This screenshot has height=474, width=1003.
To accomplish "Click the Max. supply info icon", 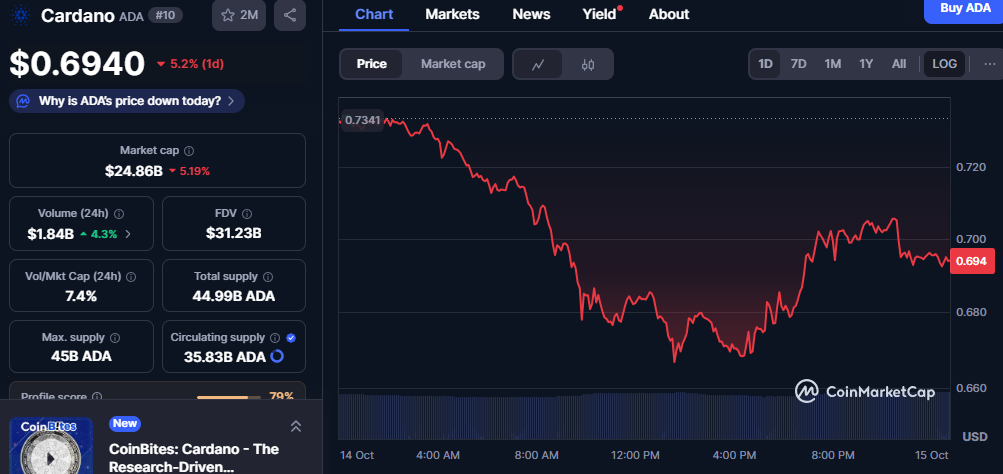I will pos(113,338).
